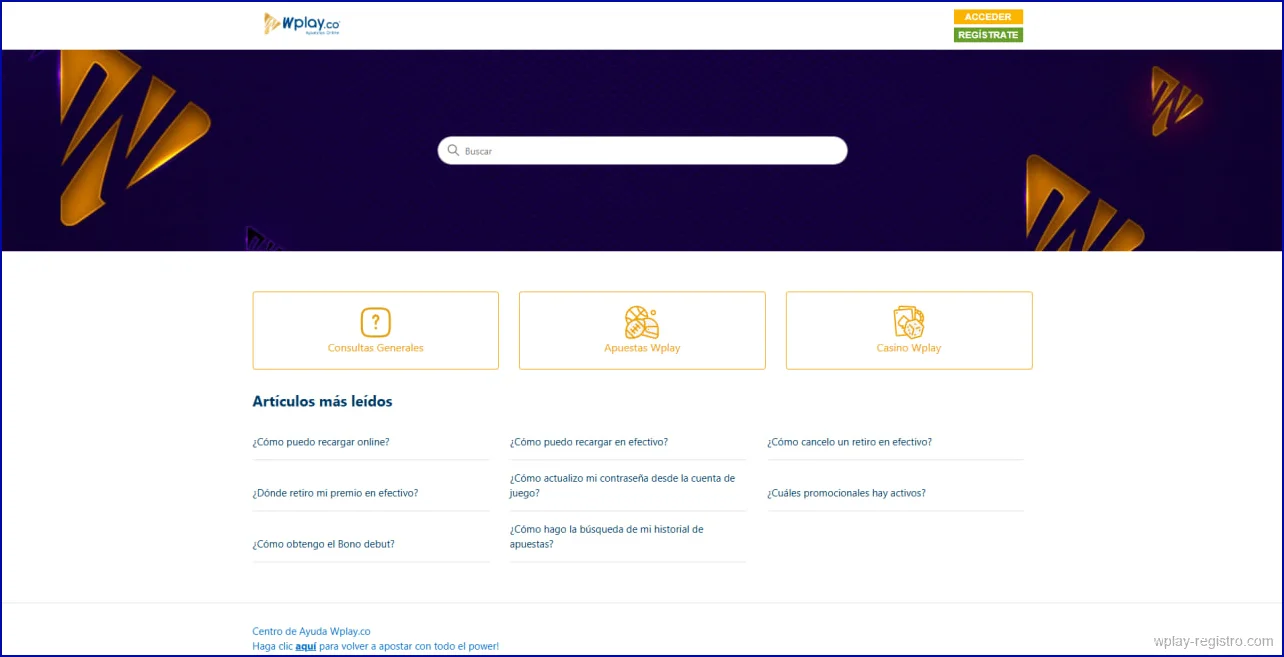This screenshot has height=657, width=1284.
Task: Open article about historial de apuestas search
Action: (606, 537)
